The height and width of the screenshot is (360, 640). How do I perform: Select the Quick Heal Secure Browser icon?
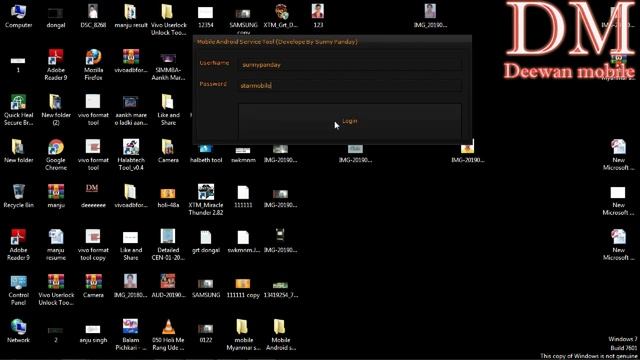pyautogui.click(x=18, y=110)
